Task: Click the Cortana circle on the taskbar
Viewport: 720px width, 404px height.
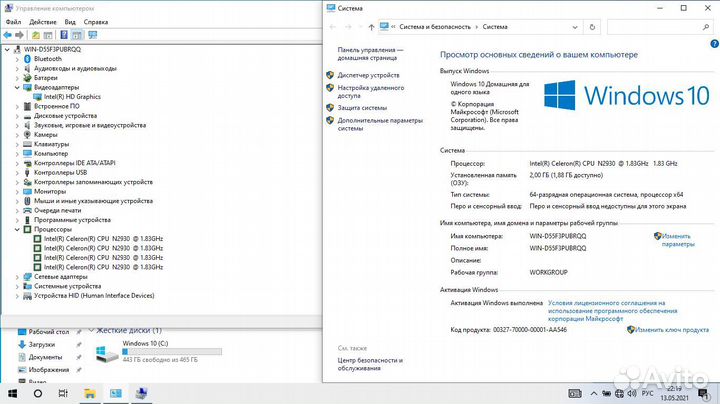Action: click(x=38, y=393)
